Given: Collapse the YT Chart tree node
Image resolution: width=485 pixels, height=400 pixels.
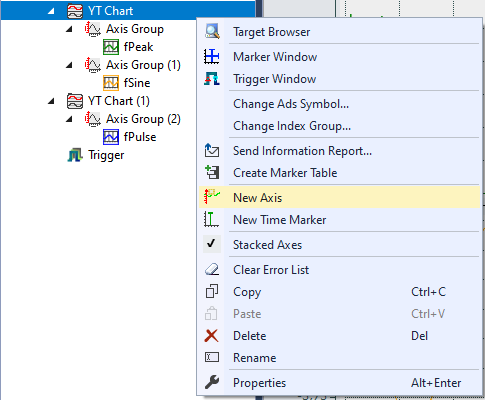Looking at the screenshot, I should click(x=51, y=11).
